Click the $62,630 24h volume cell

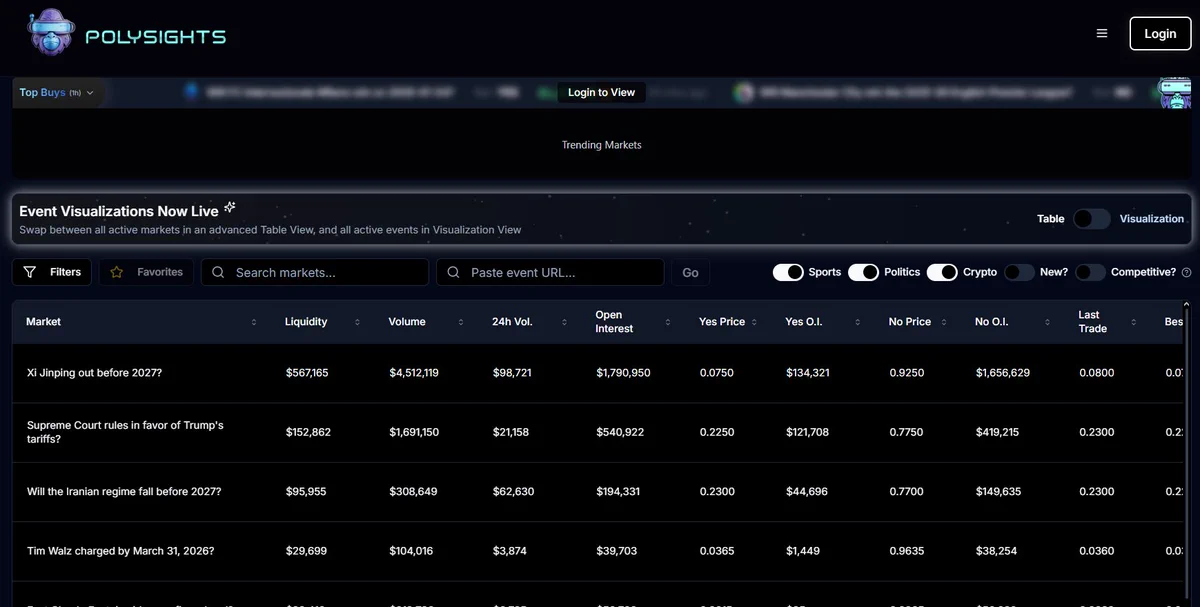513,492
